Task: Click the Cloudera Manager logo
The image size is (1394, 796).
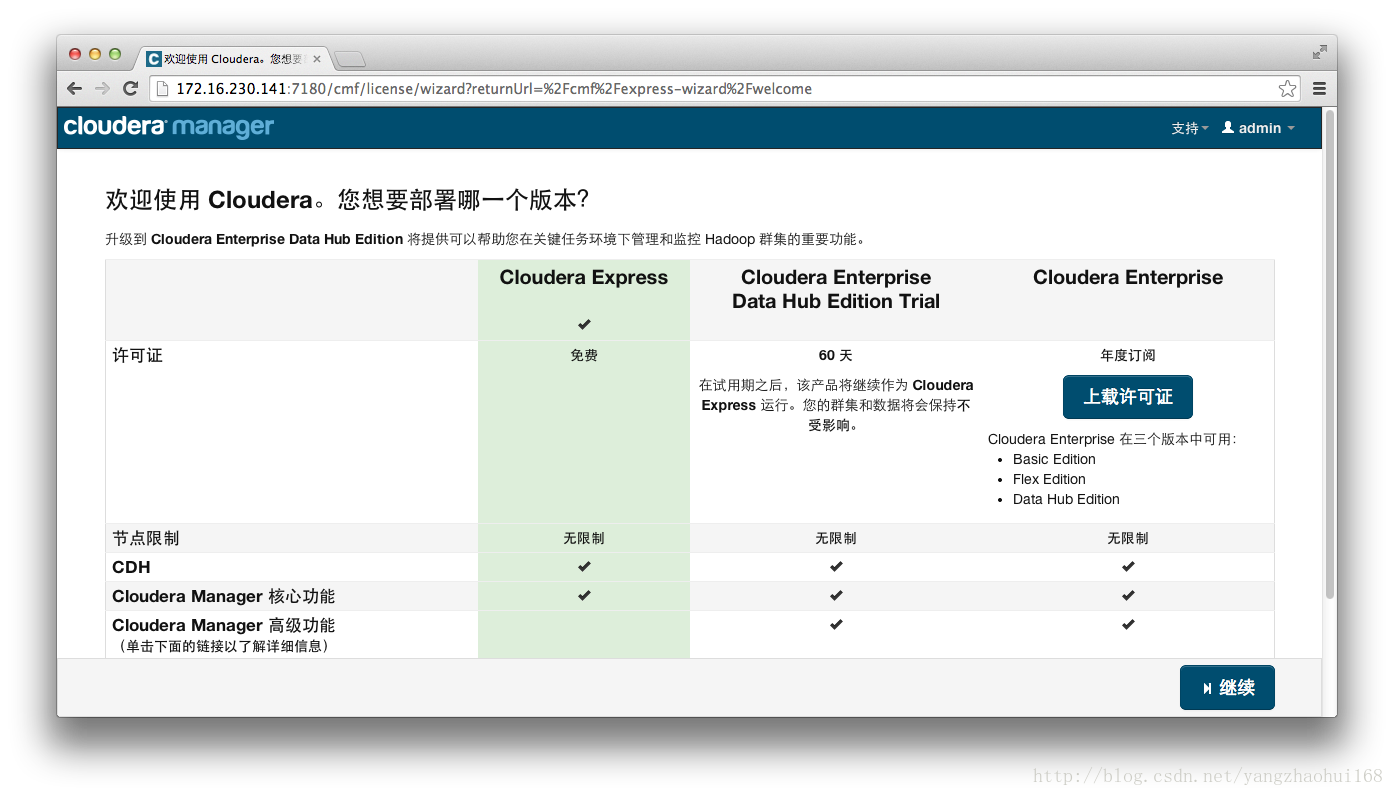Action: 169,127
